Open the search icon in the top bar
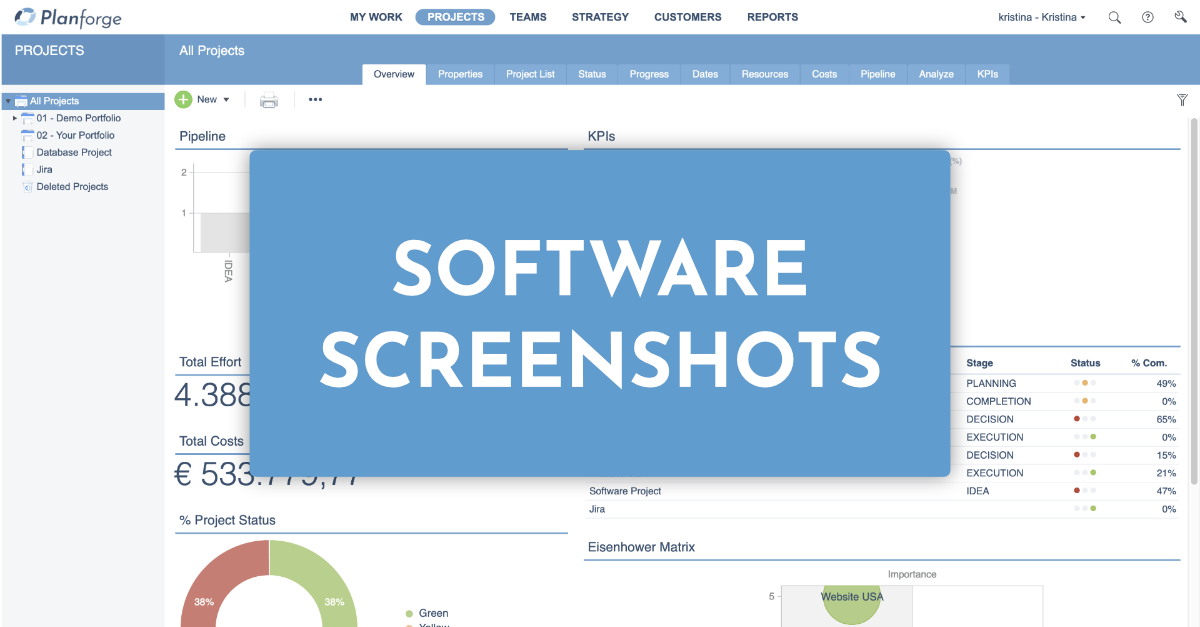The image size is (1200, 627). 1114,17
